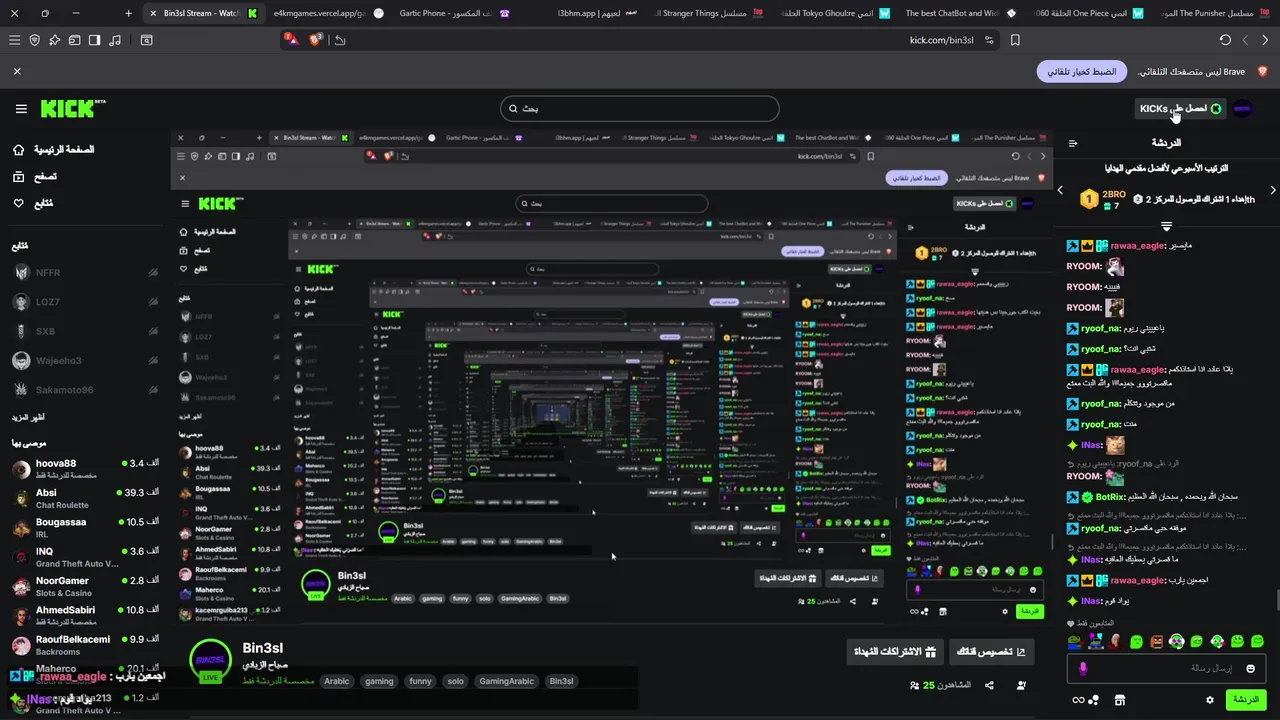
Task: Open emoji picker in chat input
Action: tap(1250, 668)
